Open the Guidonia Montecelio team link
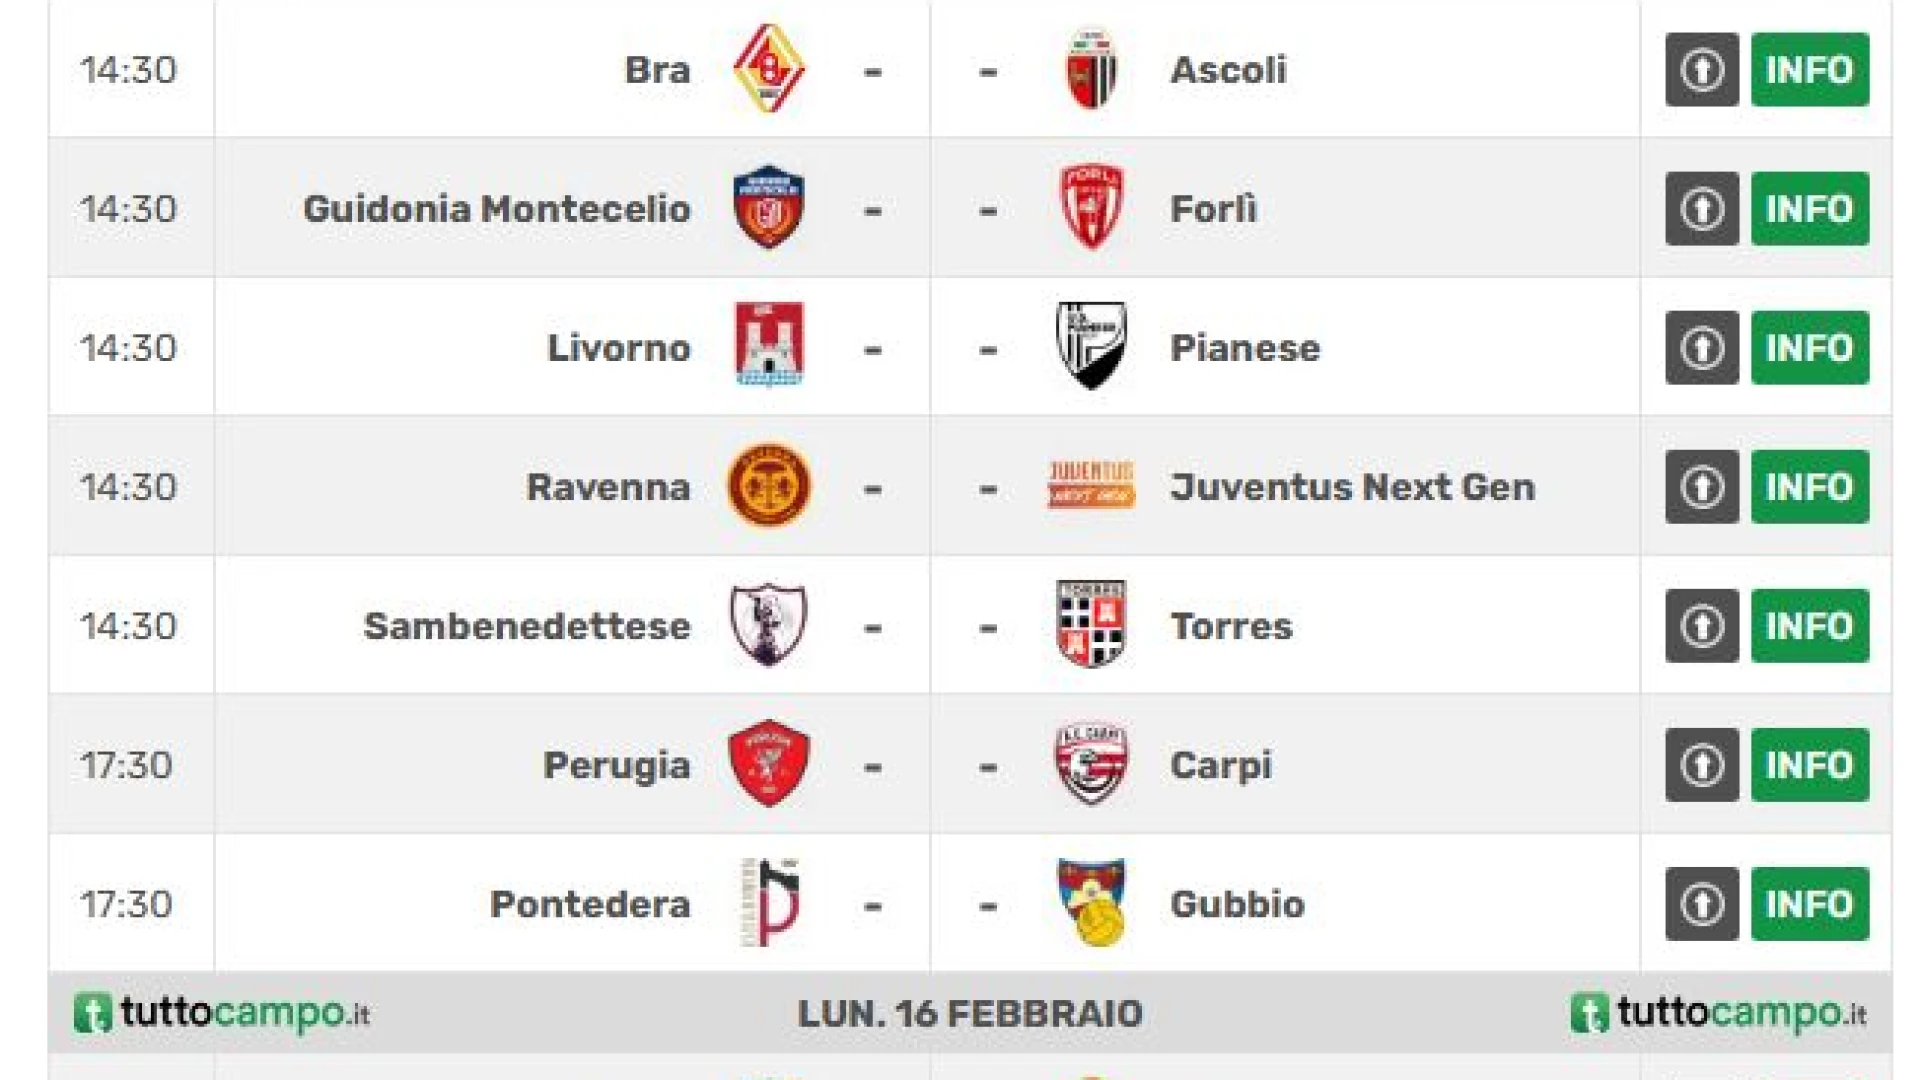1920x1080 pixels. (496, 209)
